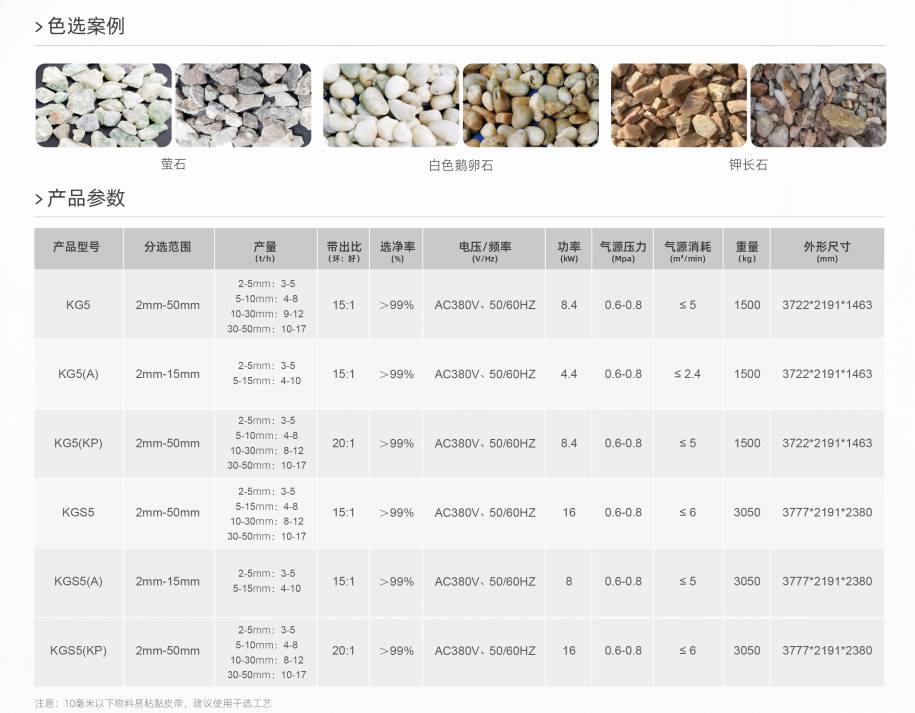Viewport: 915px width, 713px height.
Task: Select the KG5(KP) model cell
Action: [x=78, y=443]
